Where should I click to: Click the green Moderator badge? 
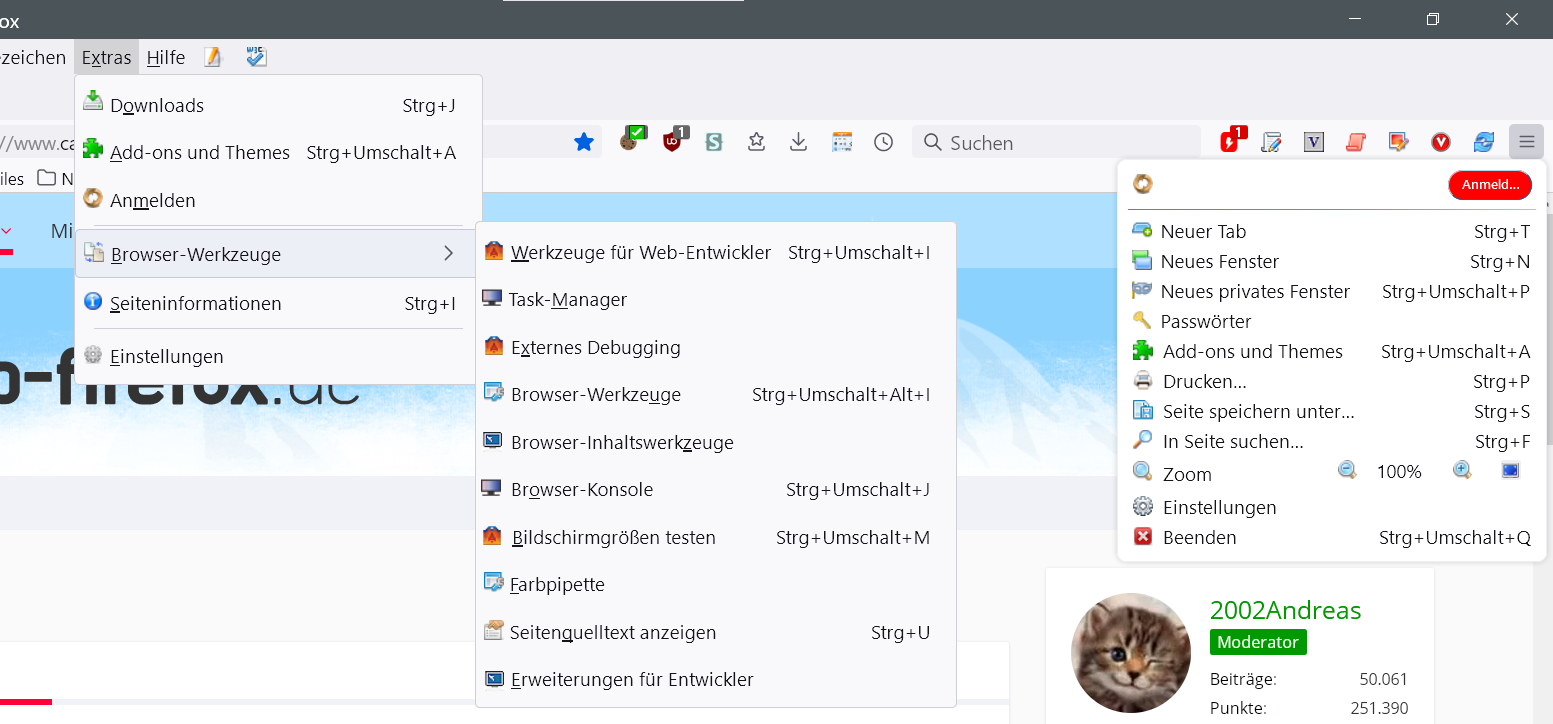1258,642
